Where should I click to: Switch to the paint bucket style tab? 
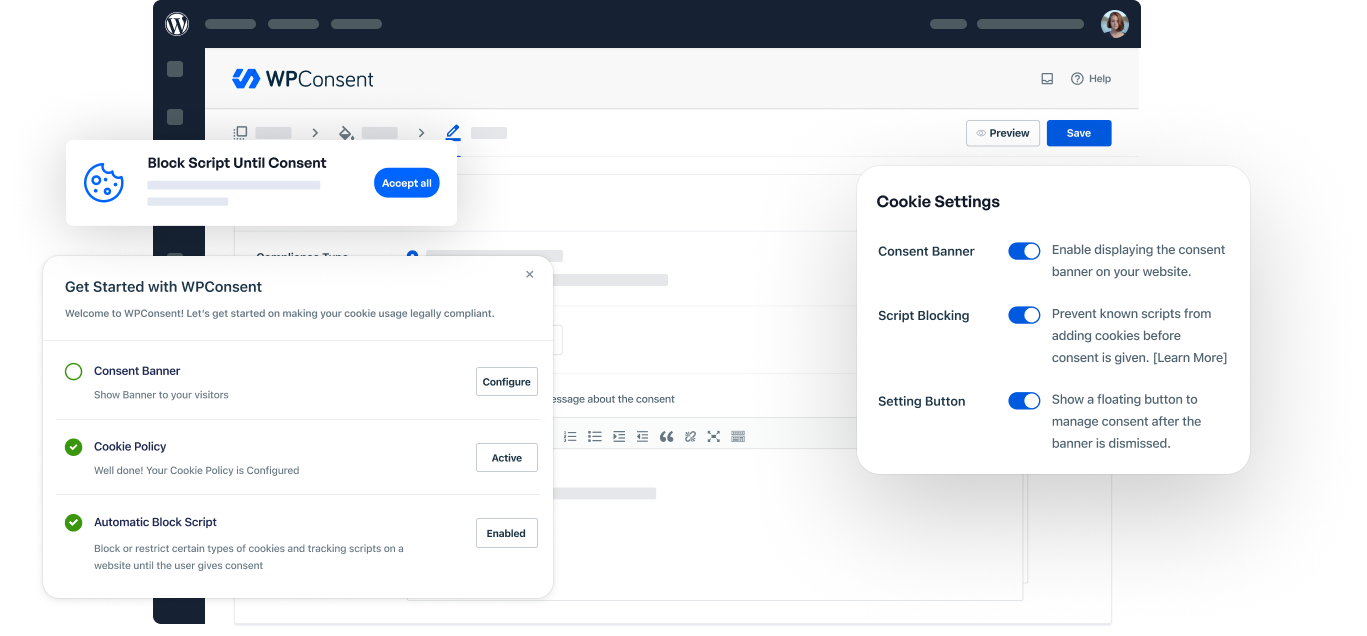coord(346,133)
